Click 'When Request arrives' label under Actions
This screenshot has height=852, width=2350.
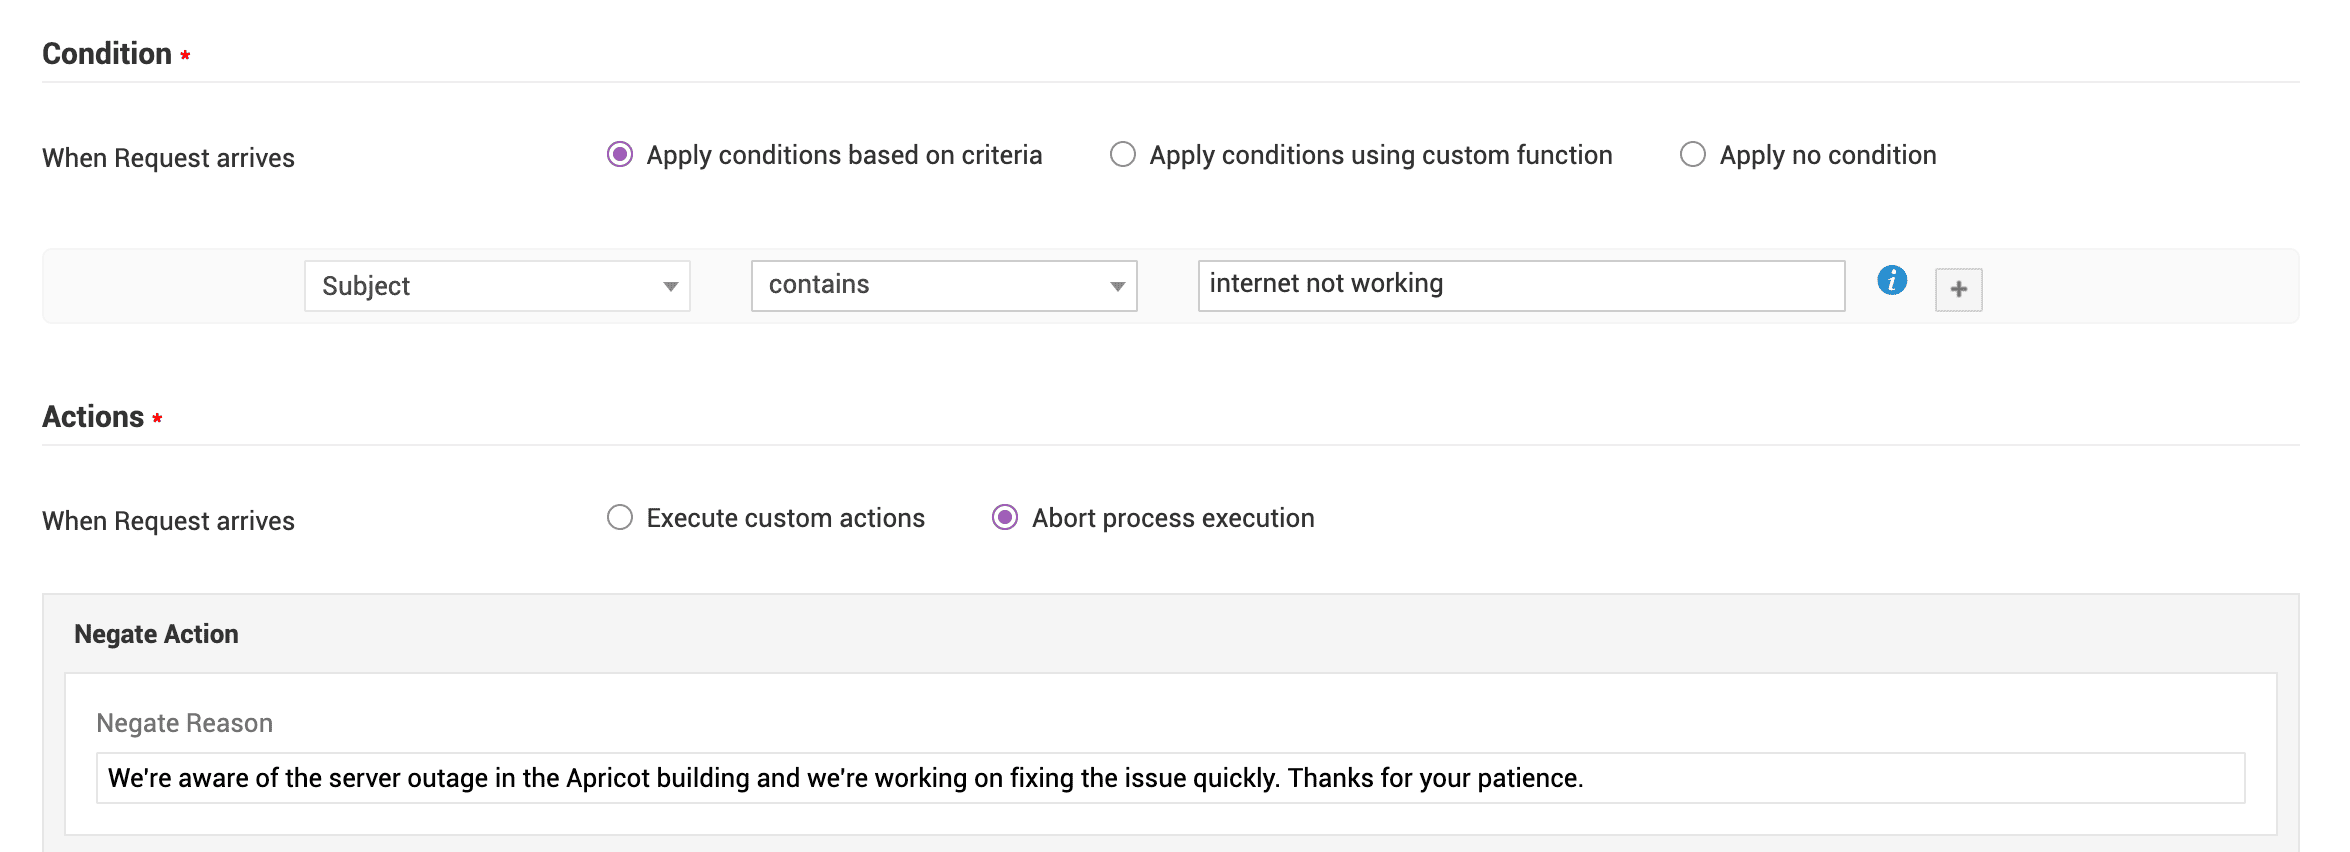(x=168, y=521)
